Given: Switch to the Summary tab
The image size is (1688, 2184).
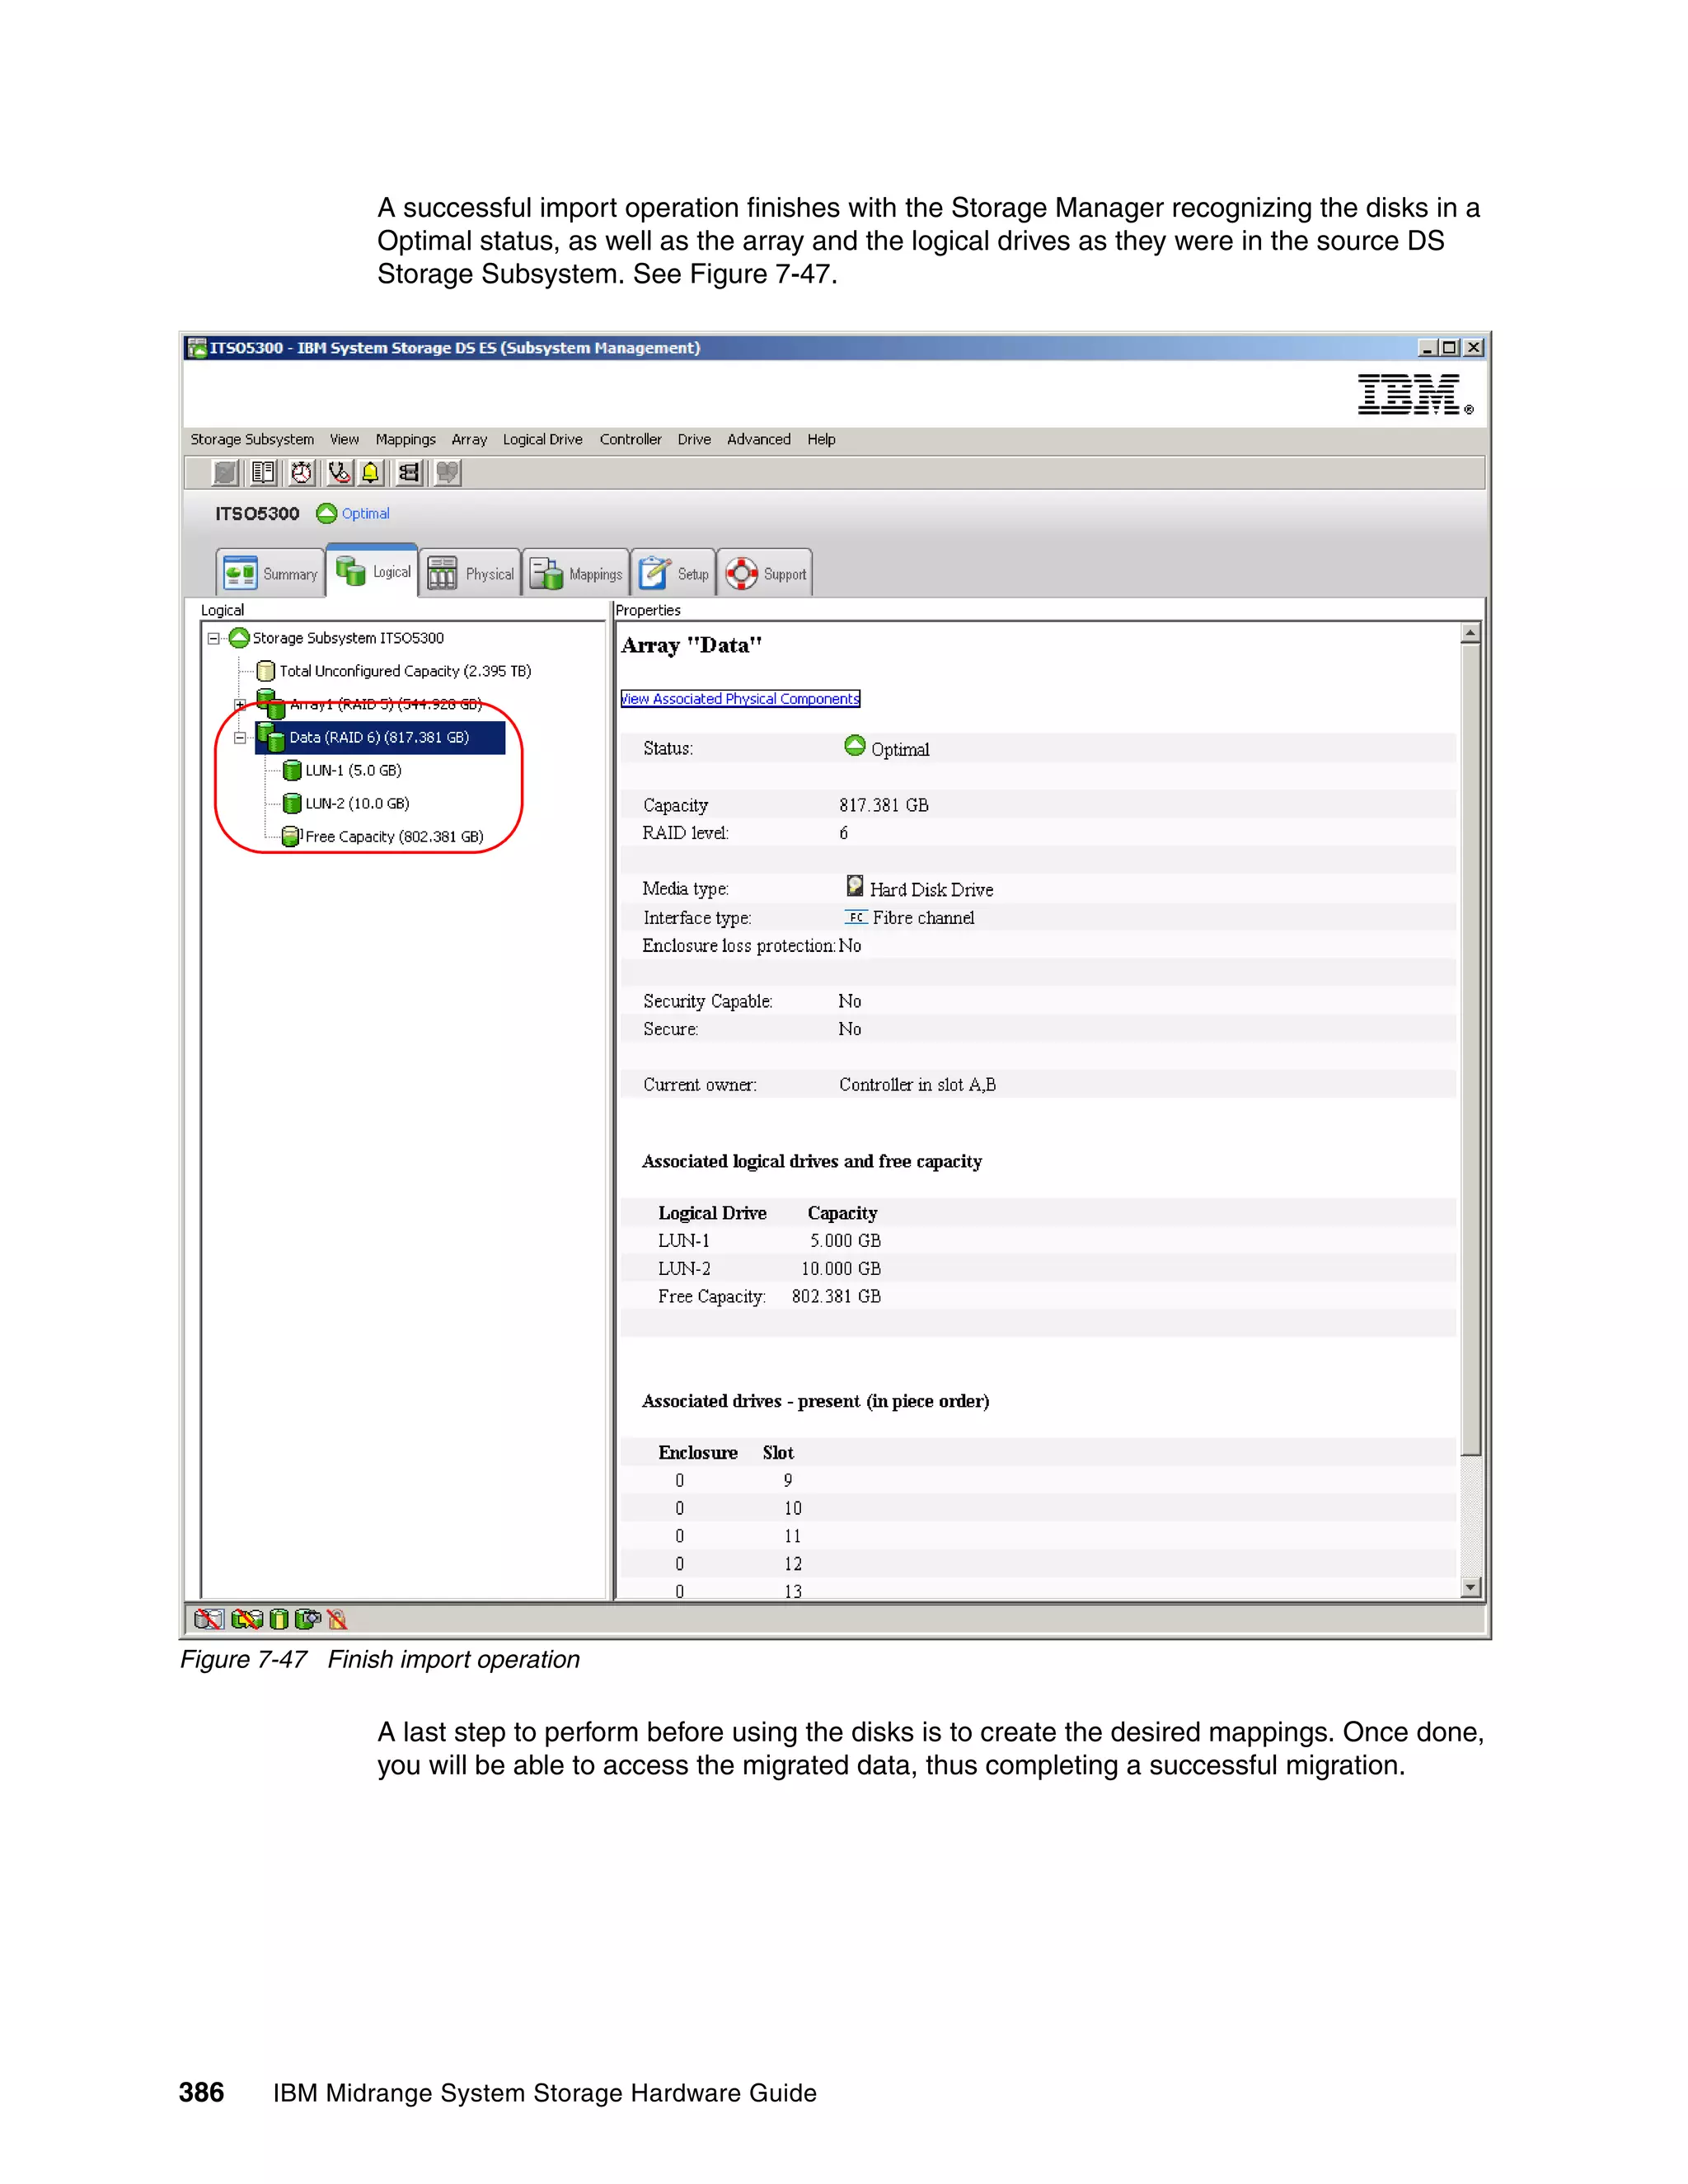Looking at the screenshot, I should pyautogui.click(x=270, y=573).
